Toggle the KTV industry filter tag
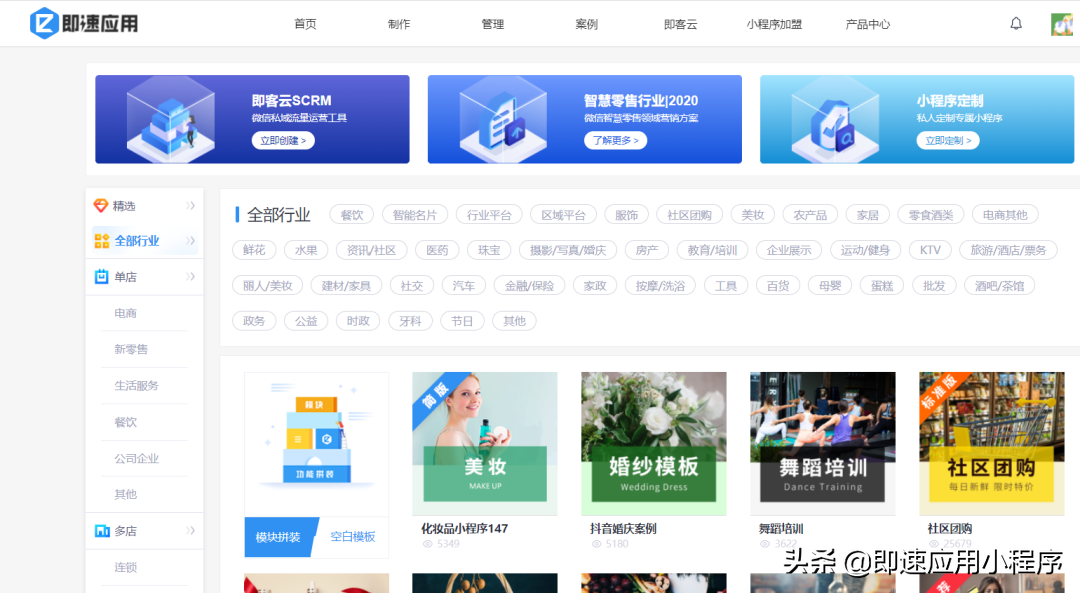 pos(930,250)
